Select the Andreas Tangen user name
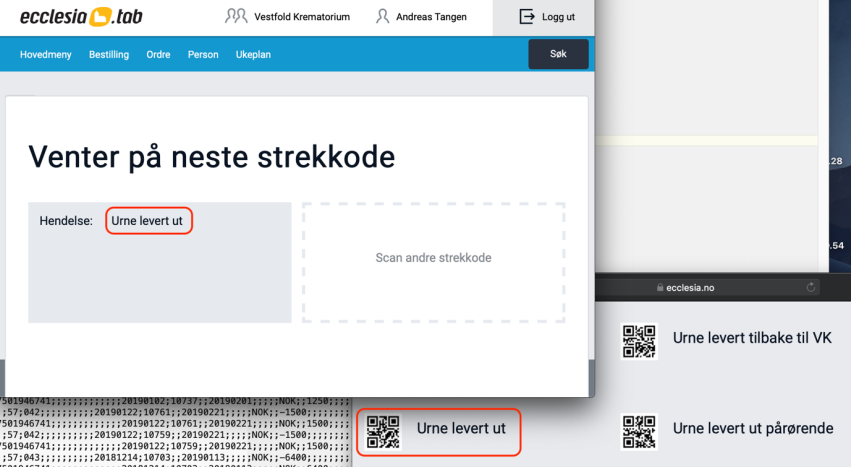This screenshot has height=467, width=851. (x=431, y=17)
